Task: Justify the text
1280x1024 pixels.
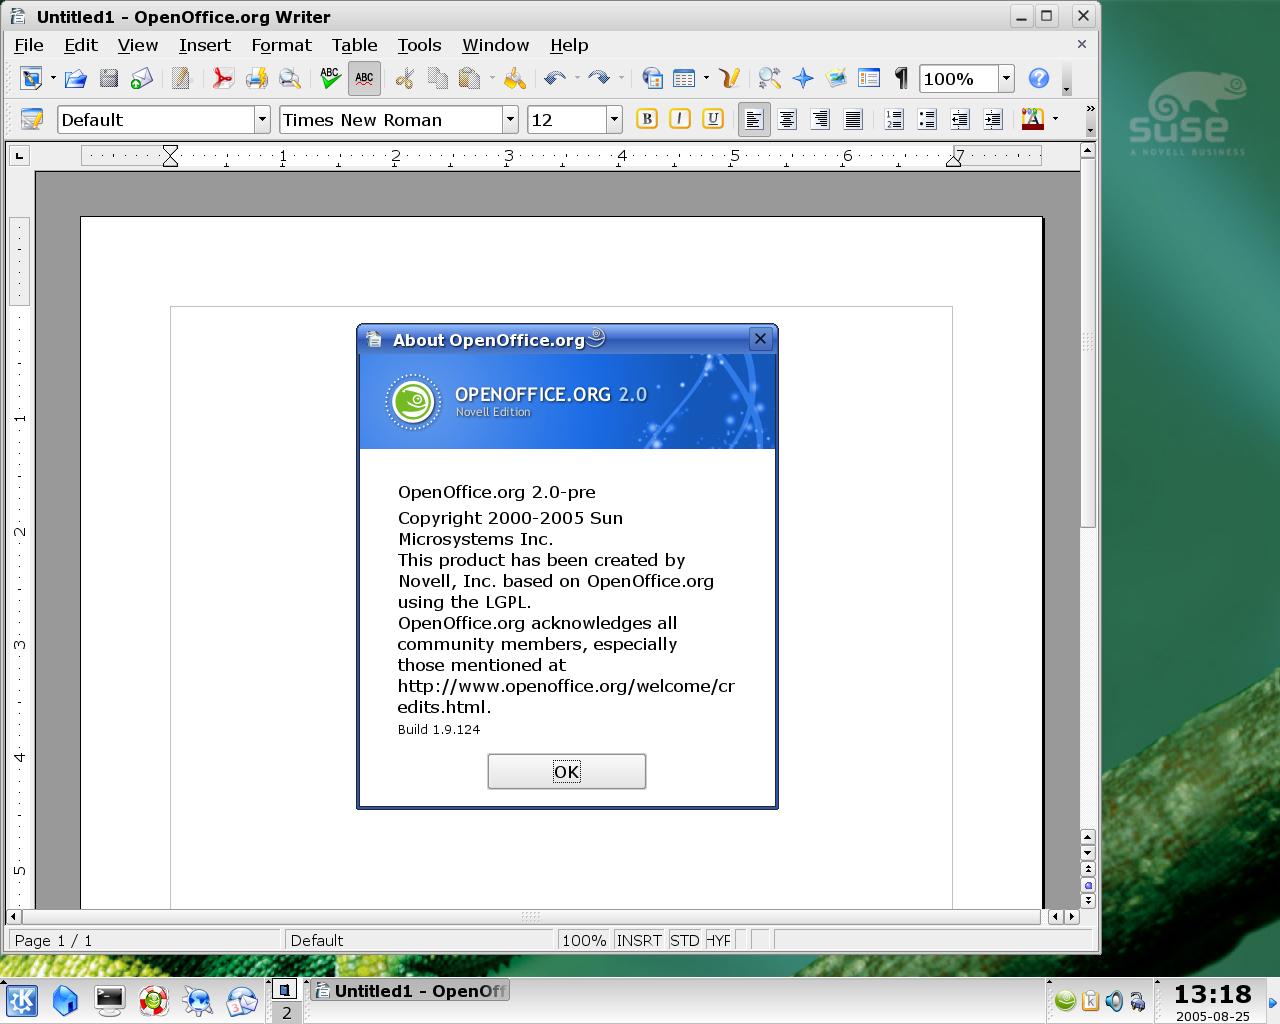Action: click(x=853, y=120)
